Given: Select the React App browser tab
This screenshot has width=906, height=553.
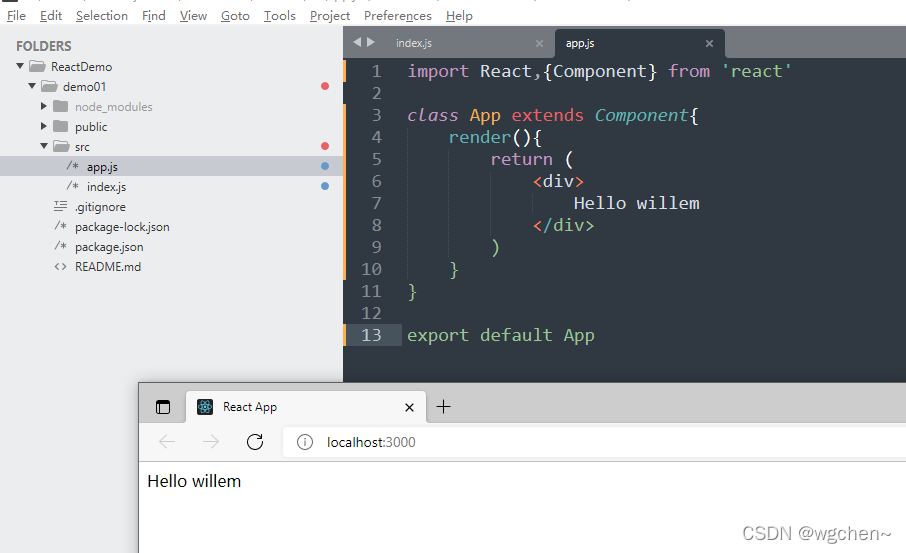Looking at the screenshot, I should [306, 407].
